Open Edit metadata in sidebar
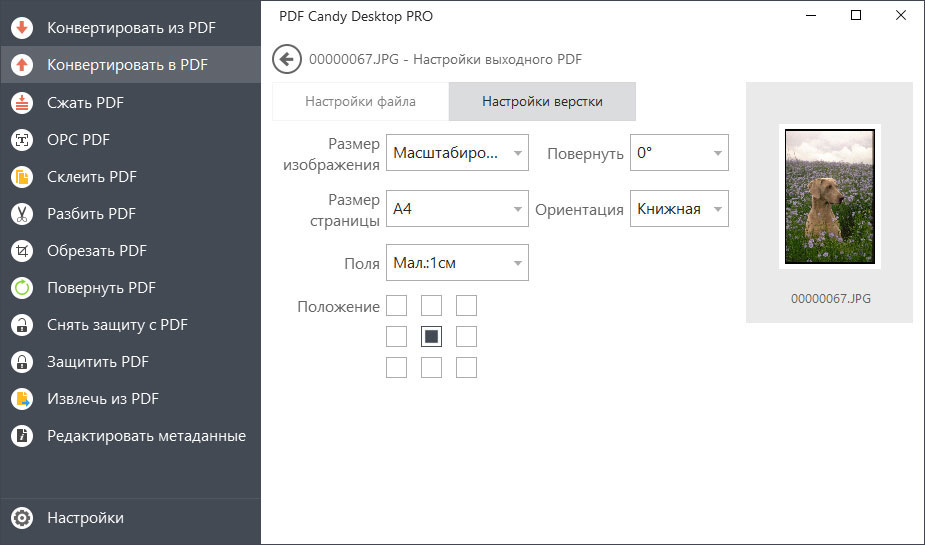Viewport: 925px width, 545px height. click(x=146, y=436)
